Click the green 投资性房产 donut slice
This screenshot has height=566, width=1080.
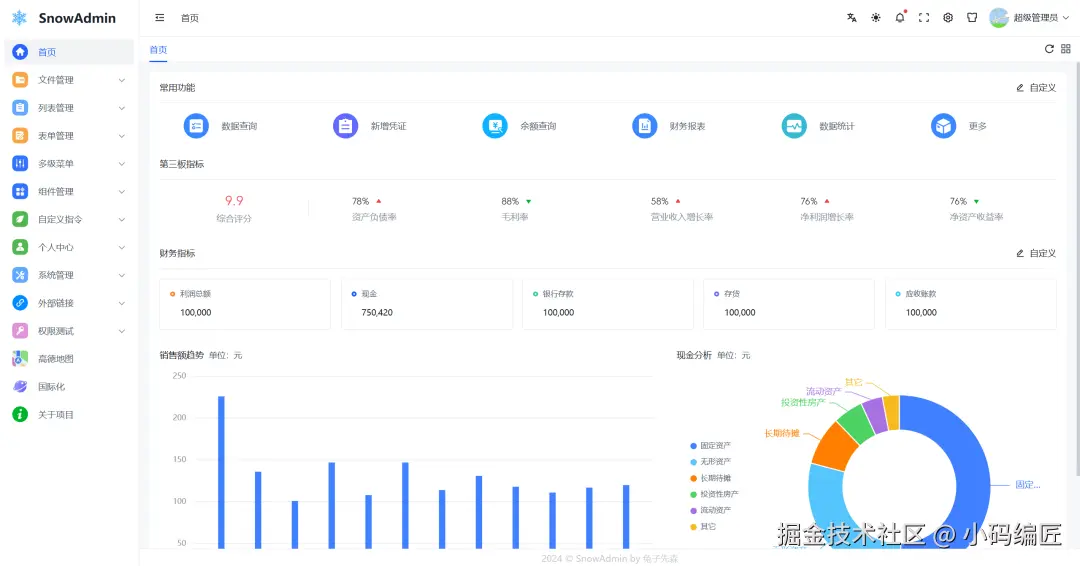(x=856, y=423)
